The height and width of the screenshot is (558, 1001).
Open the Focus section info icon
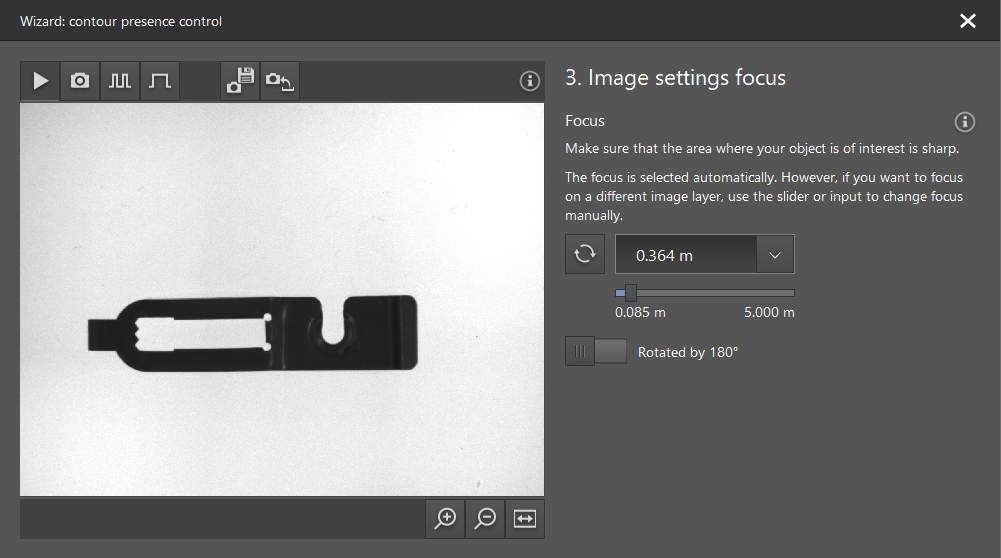tap(965, 122)
